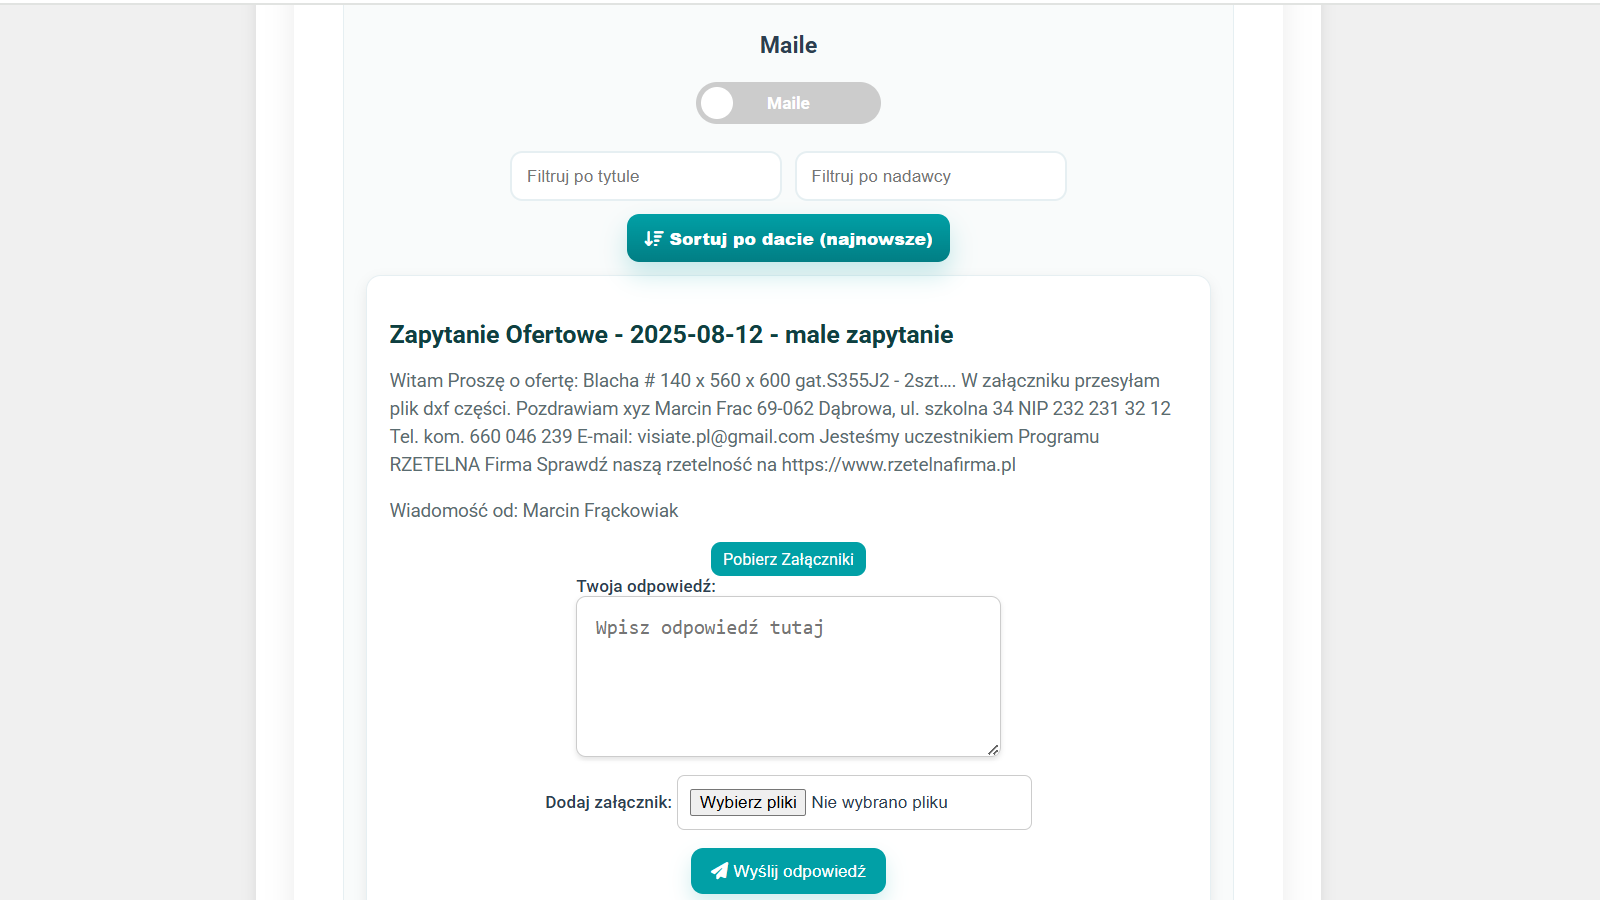Click the Dodaj załącznik label
1600x900 pixels.
tap(608, 802)
